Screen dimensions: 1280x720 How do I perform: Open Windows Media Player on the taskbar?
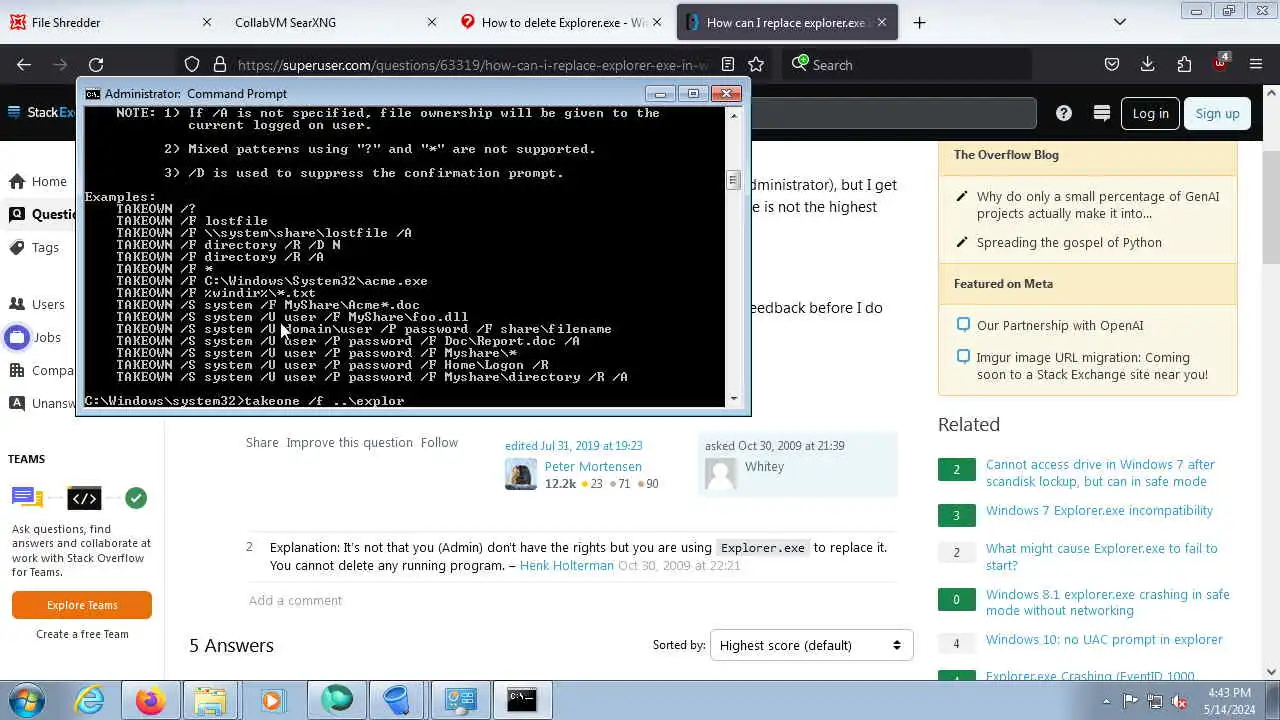272,699
